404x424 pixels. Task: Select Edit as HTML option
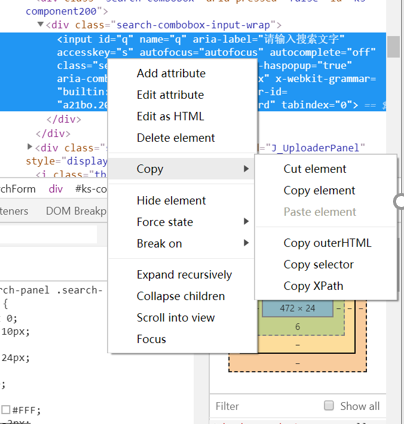click(183, 116)
